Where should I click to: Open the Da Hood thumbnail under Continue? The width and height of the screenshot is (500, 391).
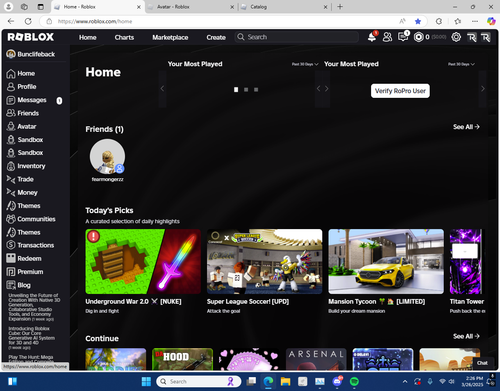(182, 359)
